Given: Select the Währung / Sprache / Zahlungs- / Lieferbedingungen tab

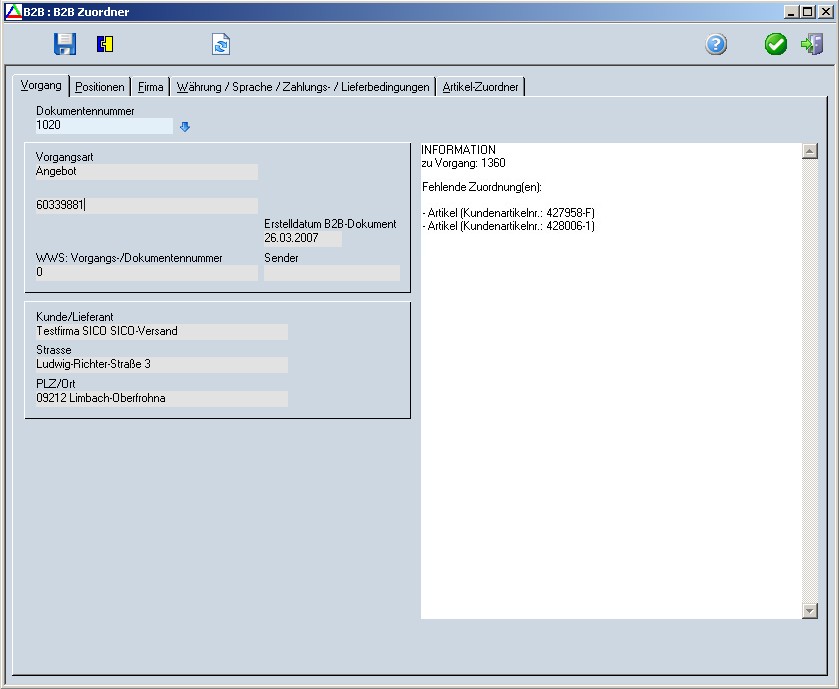Looking at the screenshot, I should point(303,87).
